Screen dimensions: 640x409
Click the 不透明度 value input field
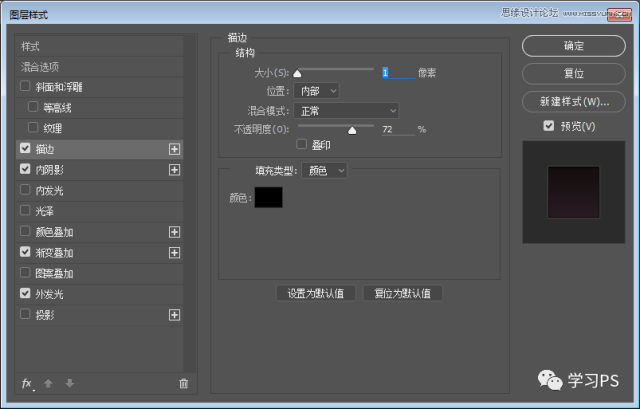tap(397, 130)
